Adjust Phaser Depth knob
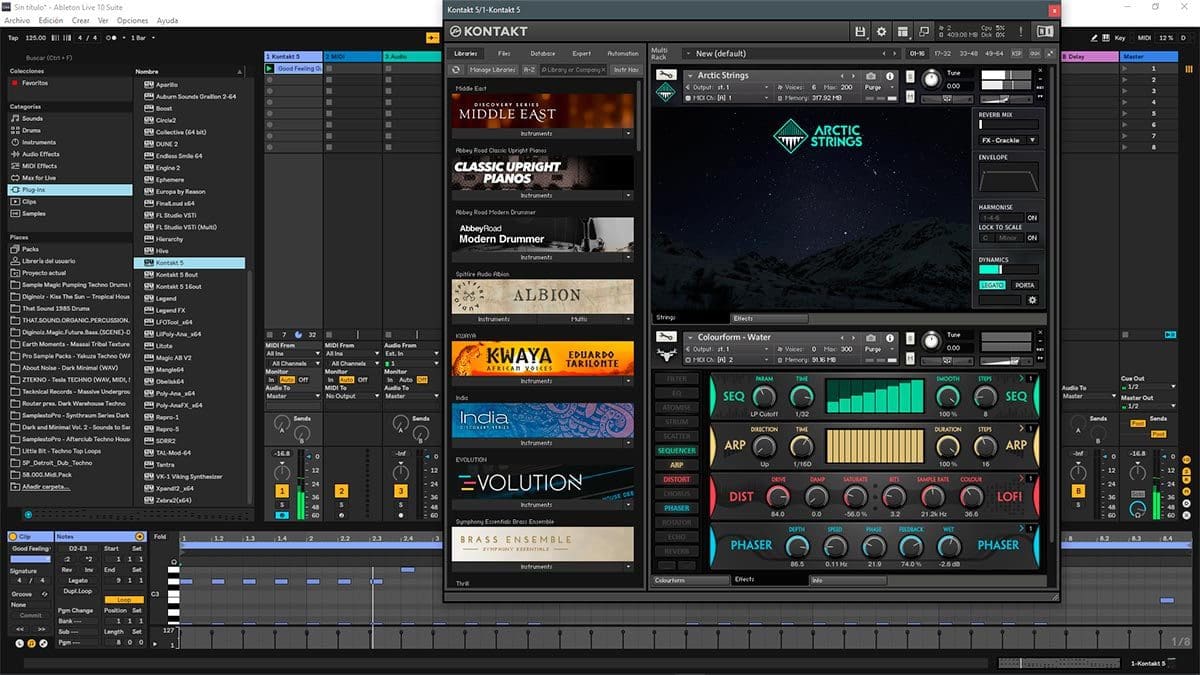This screenshot has height=675, width=1200. coord(797,546)
